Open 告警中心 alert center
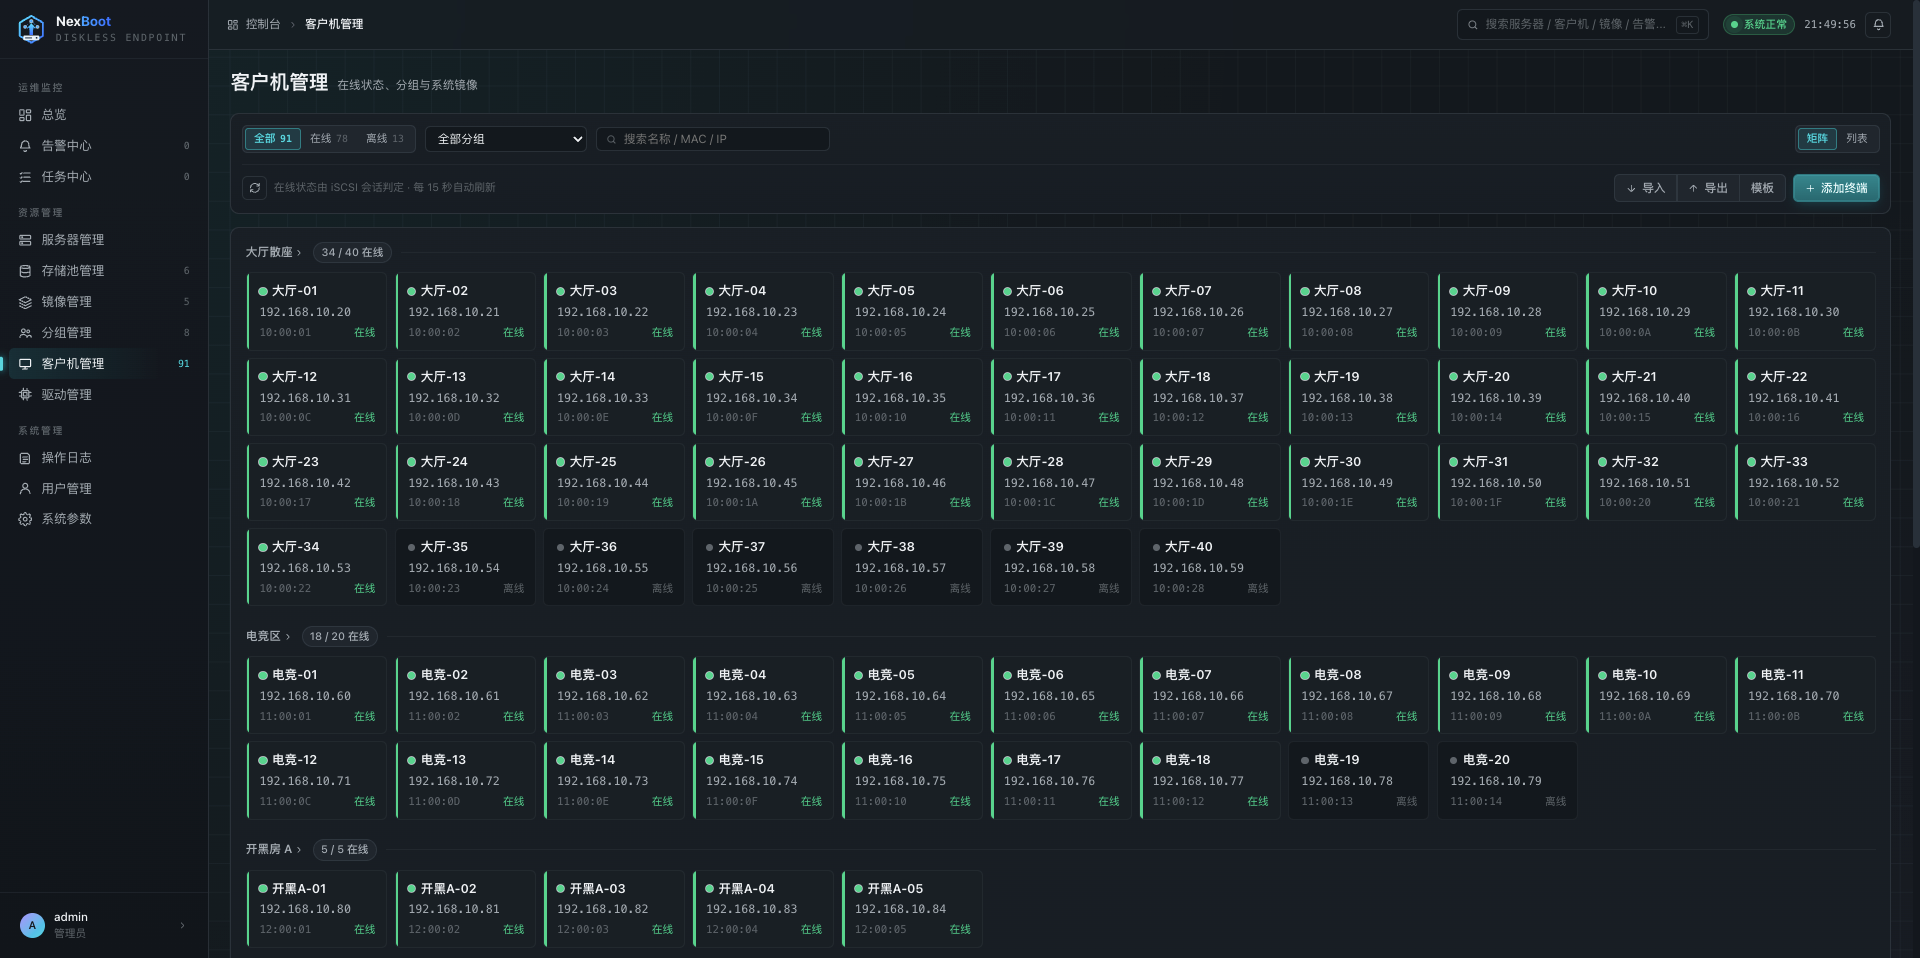1920x958 pixels. coord(104,146)
